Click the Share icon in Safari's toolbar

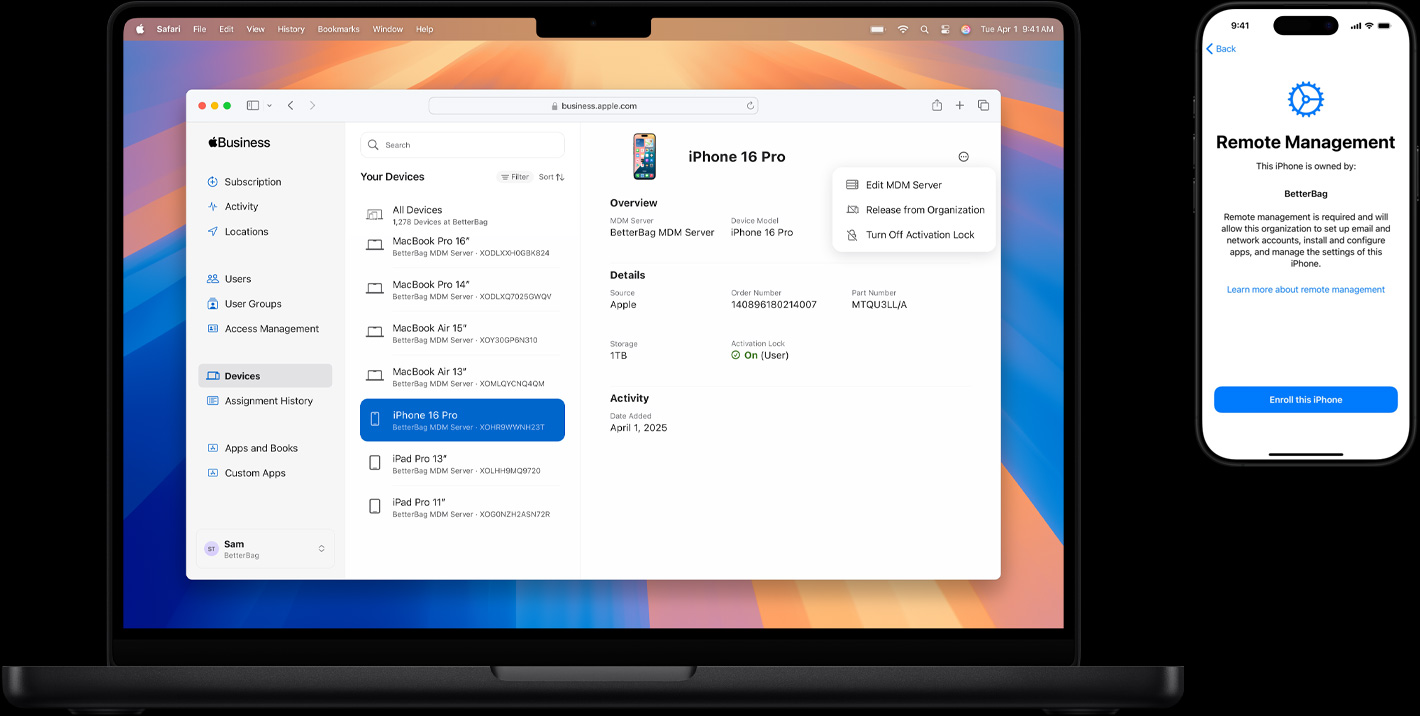click(936, 105)
